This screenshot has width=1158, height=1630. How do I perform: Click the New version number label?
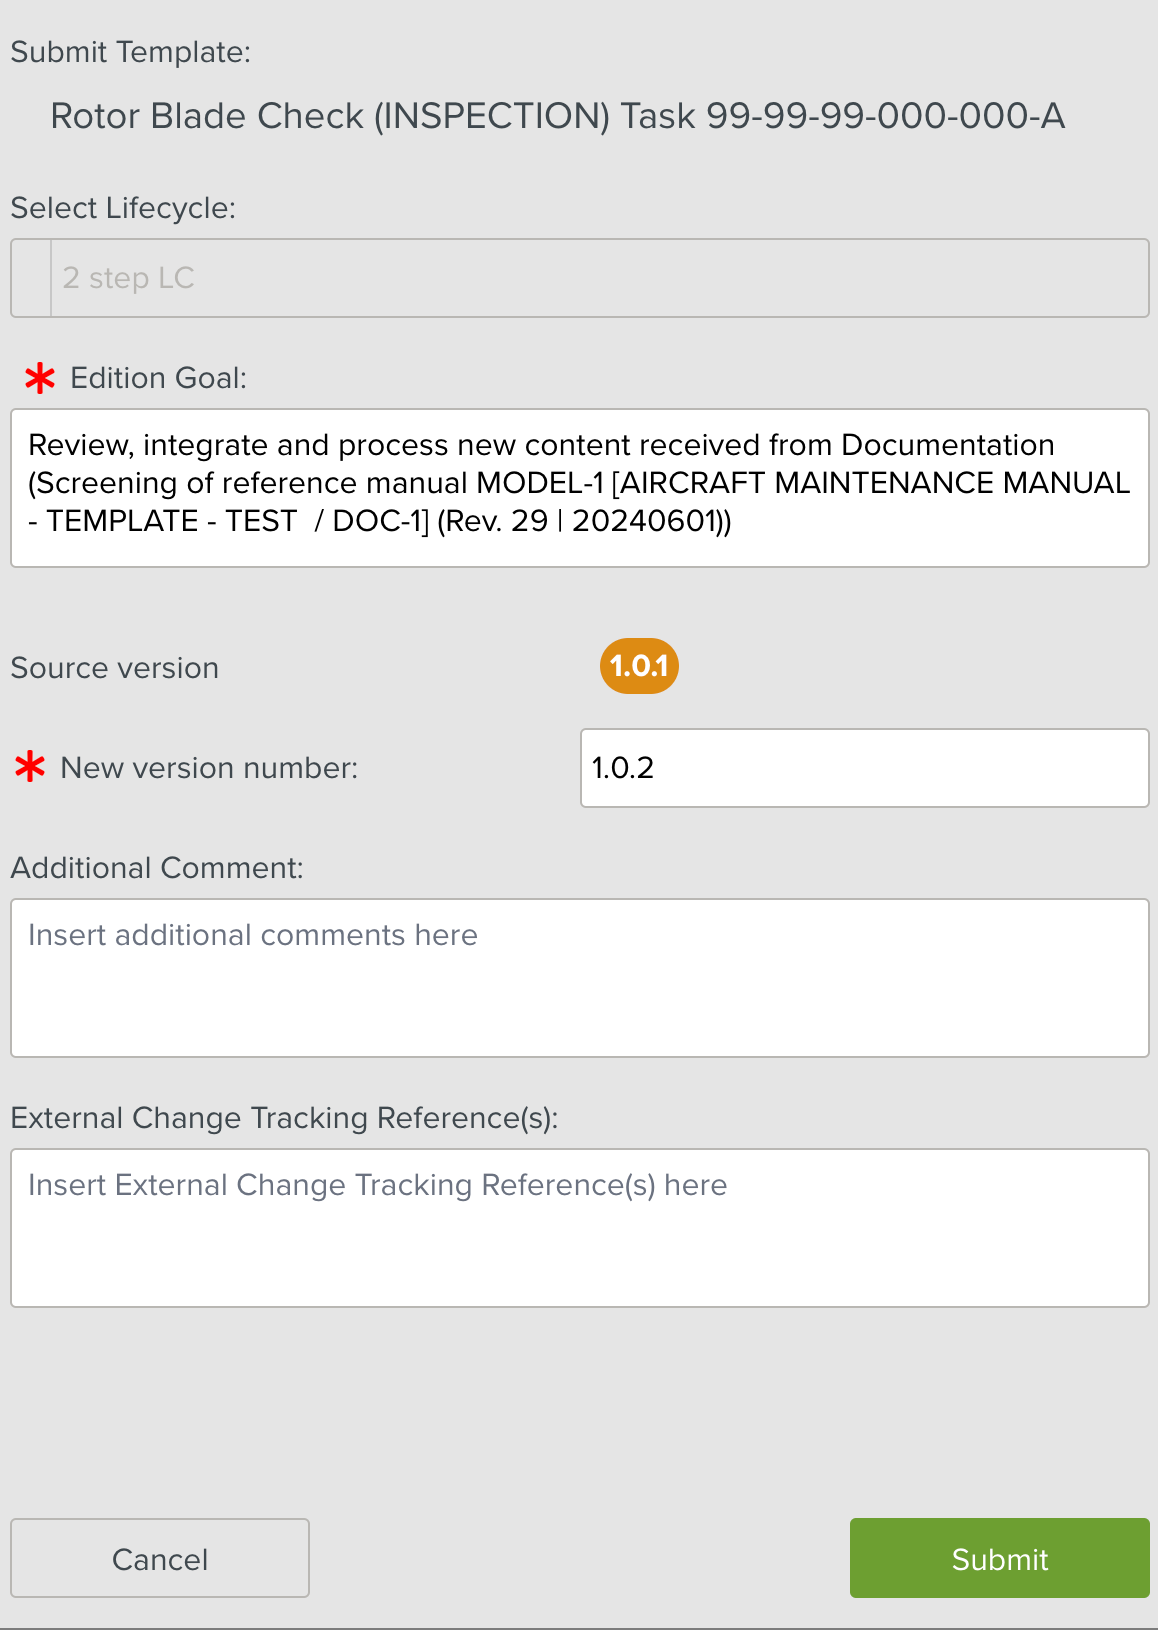pyautogui.click(x=209, y=768)
